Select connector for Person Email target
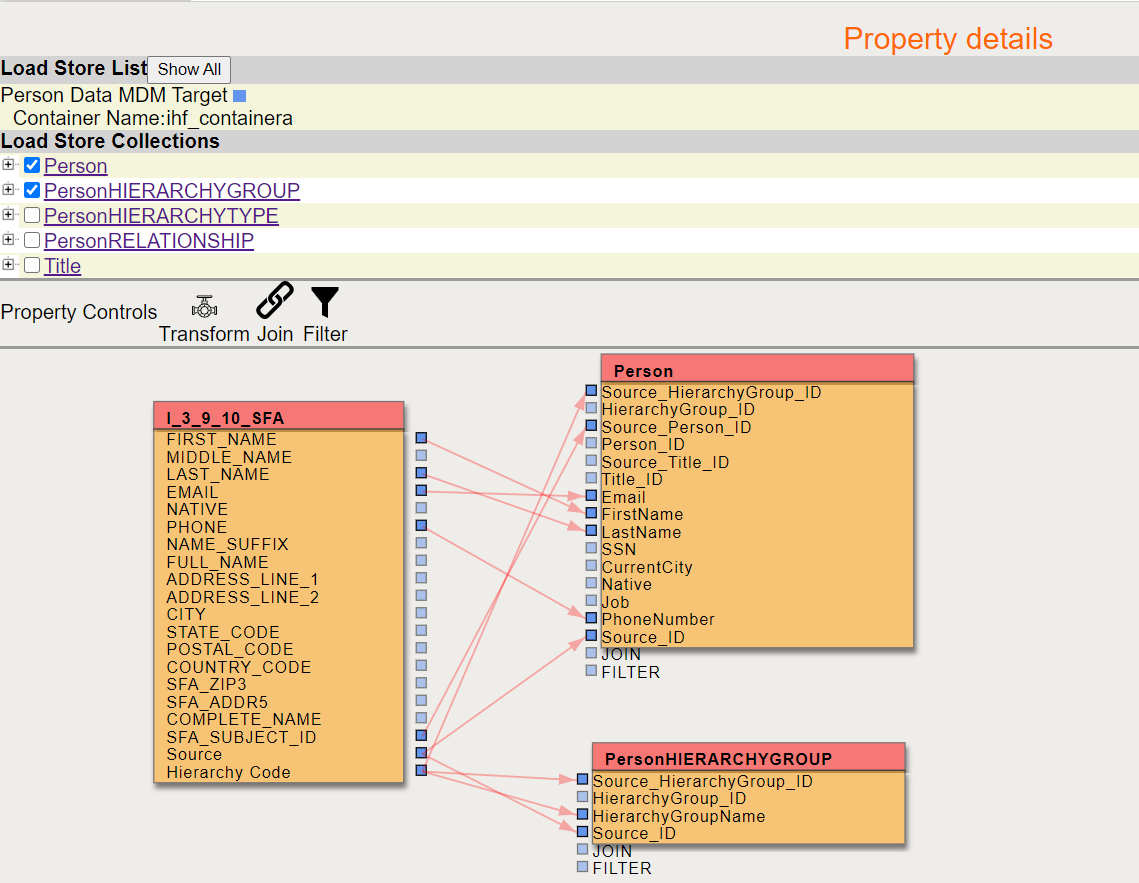Screen dimensions: 1139x883 tap(591, 495)
